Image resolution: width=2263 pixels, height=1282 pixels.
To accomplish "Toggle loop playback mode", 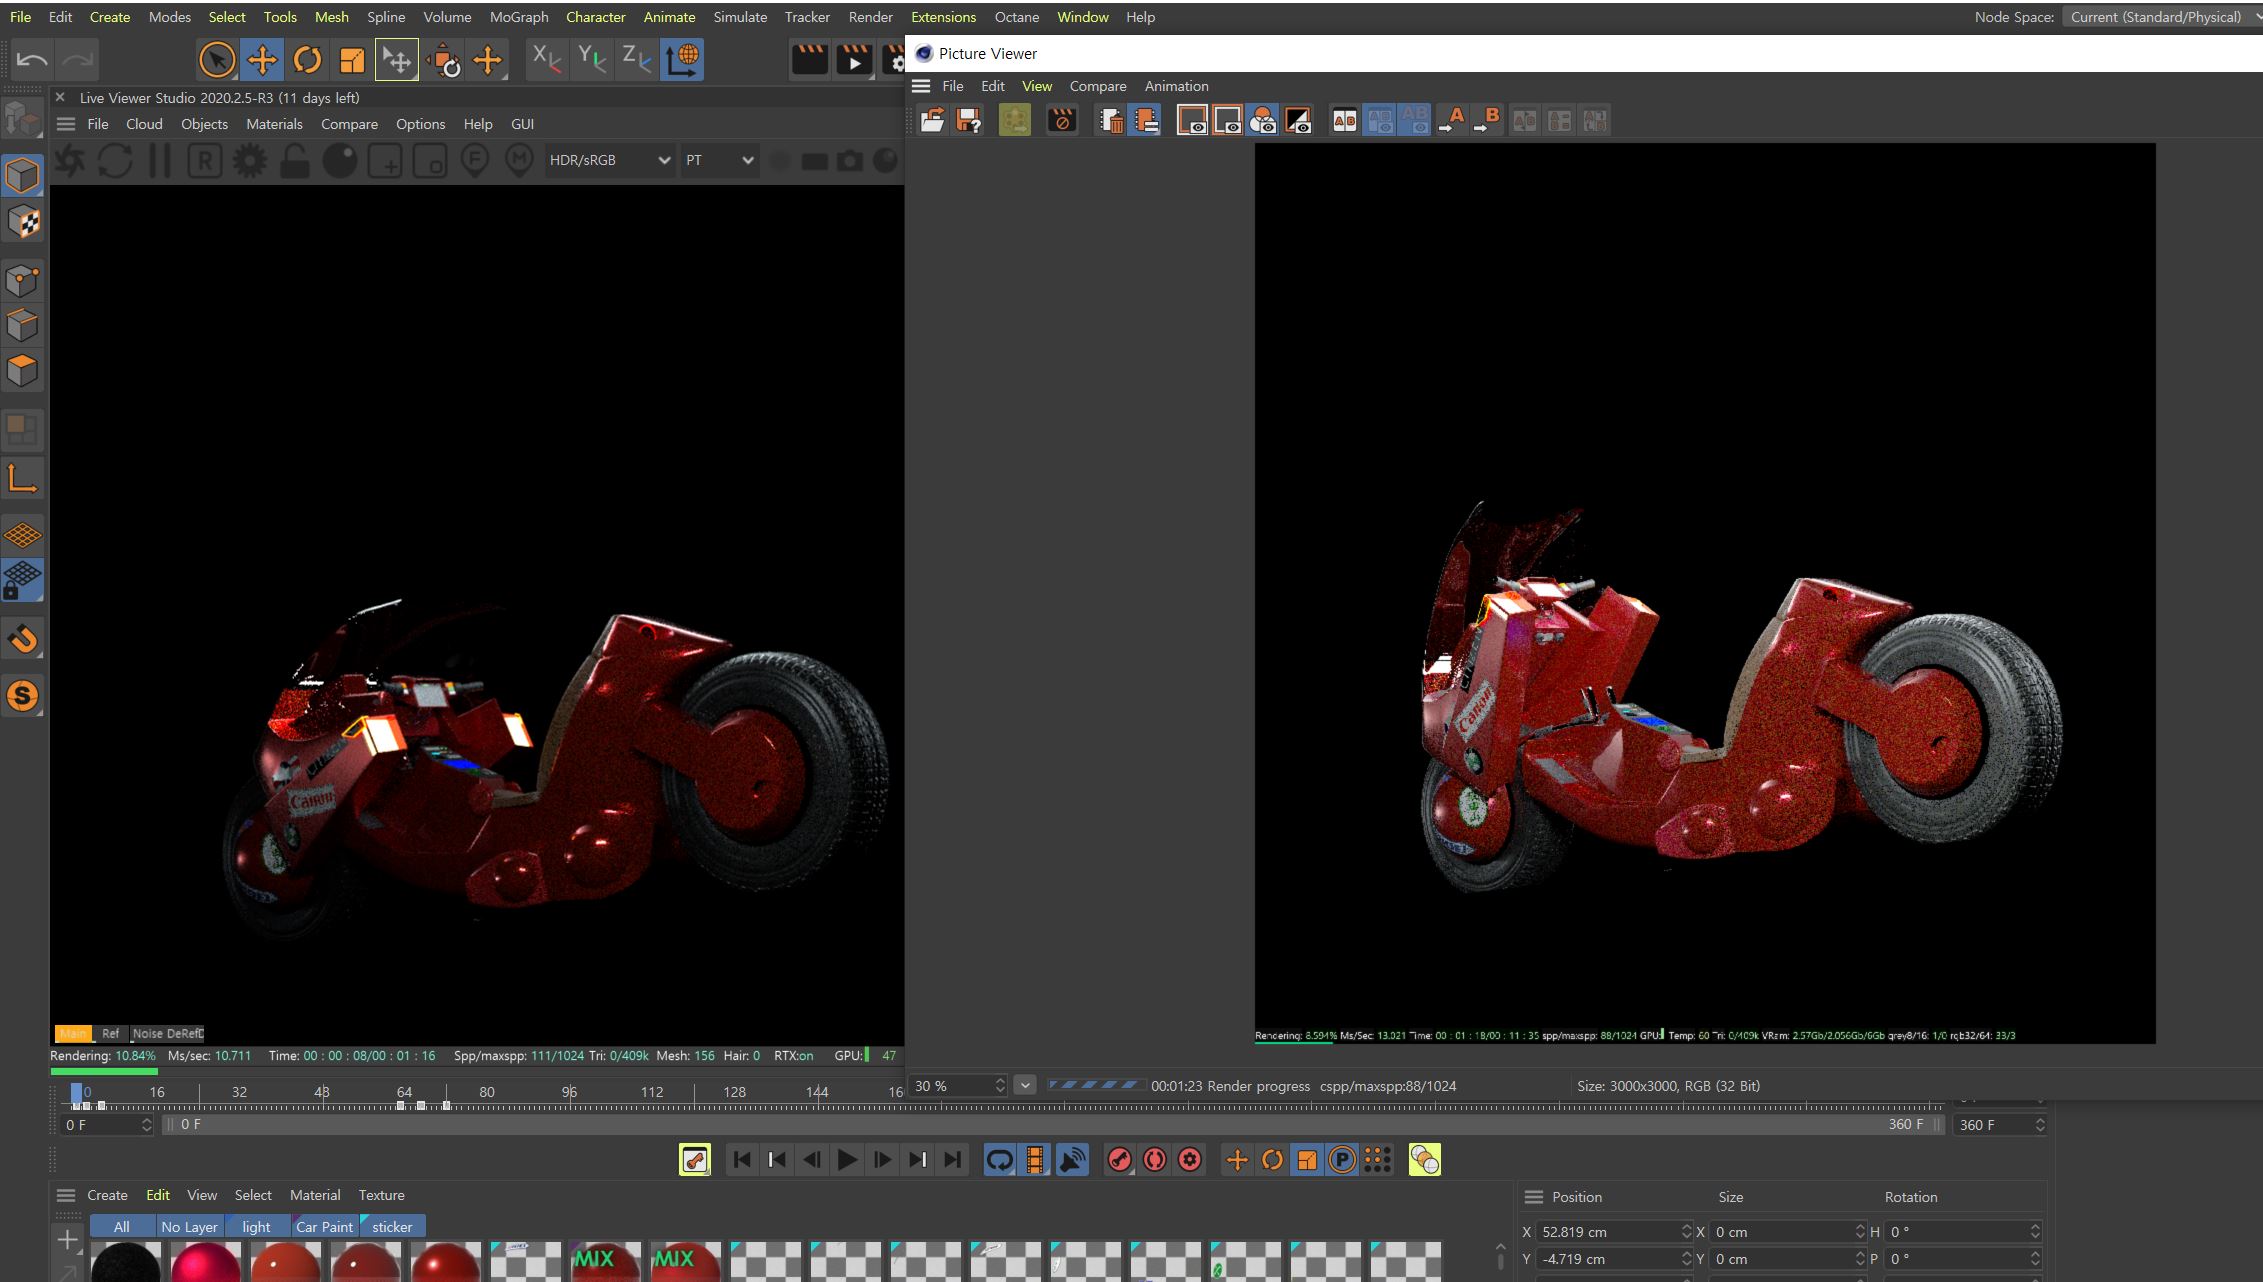I will coord(1000,1160).
